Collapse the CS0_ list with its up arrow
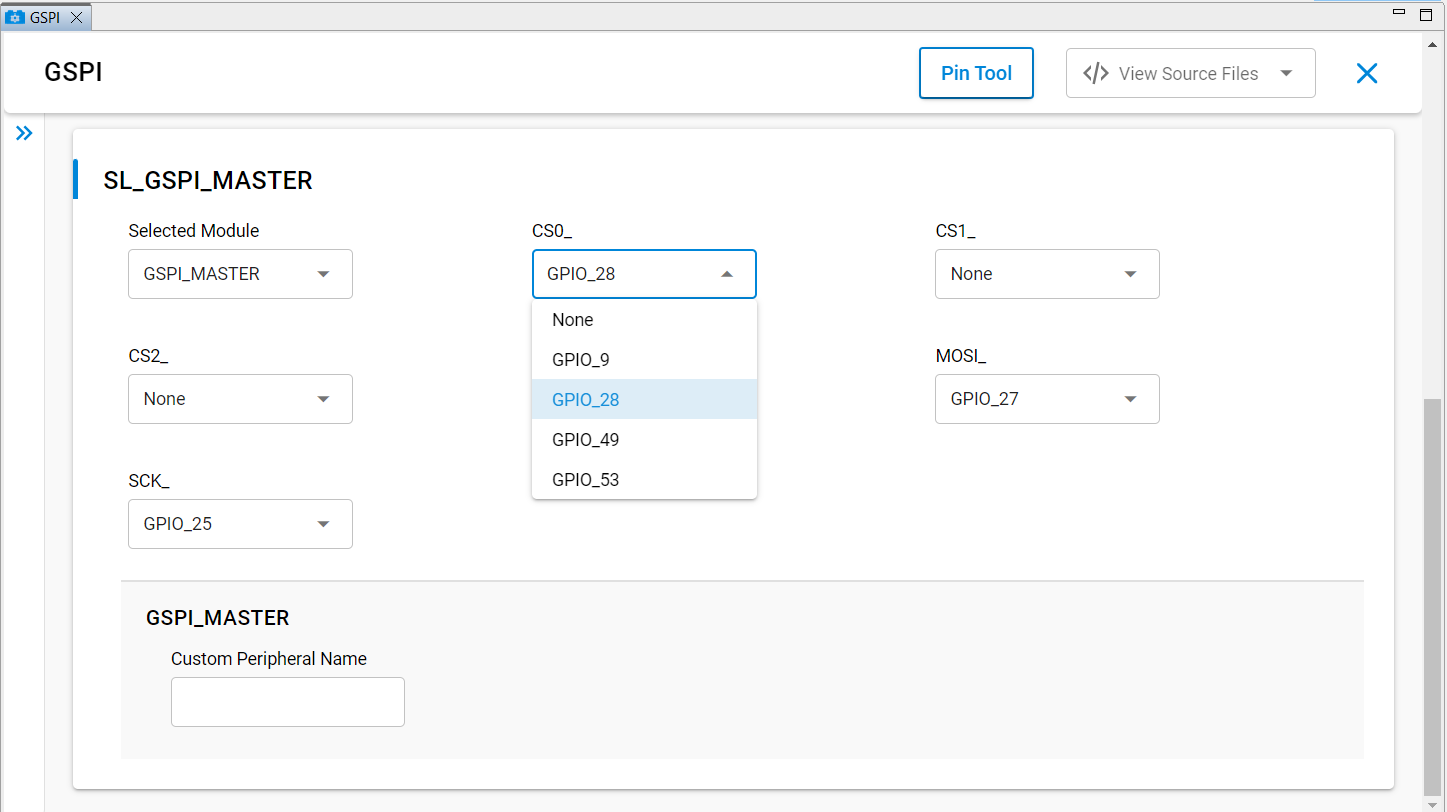 (728, 273)
